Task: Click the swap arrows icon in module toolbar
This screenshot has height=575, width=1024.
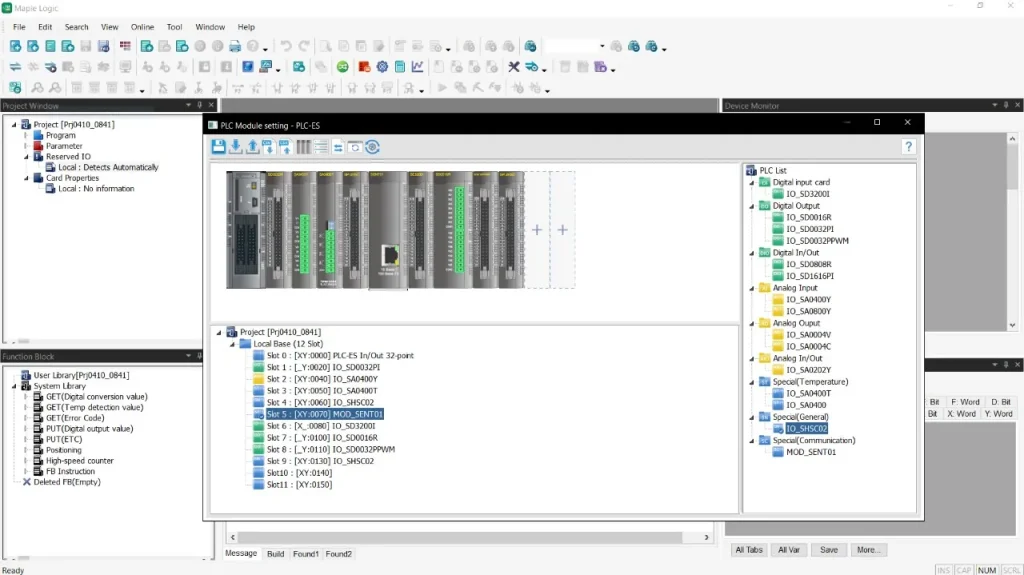Action: pos(338,148)
